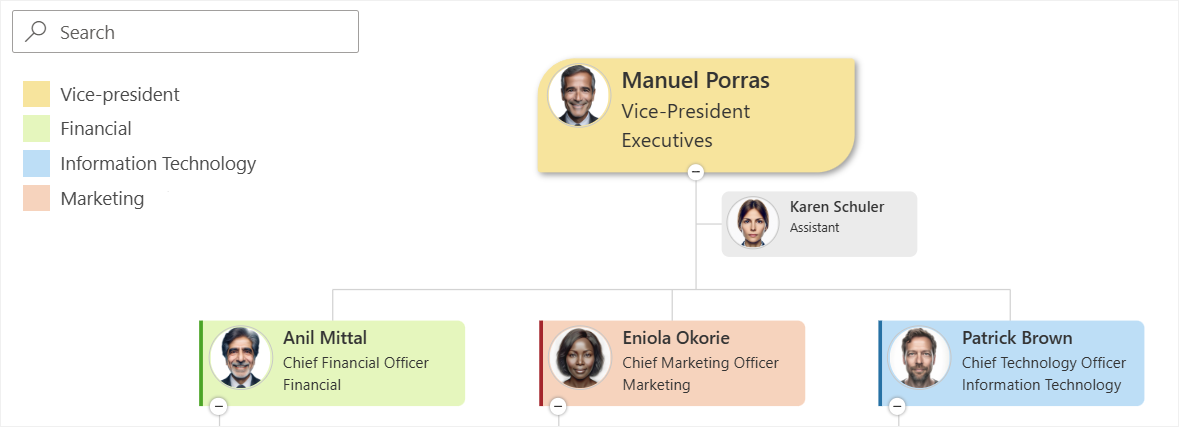Click the Information Technology blue swatch

[37, 164]
